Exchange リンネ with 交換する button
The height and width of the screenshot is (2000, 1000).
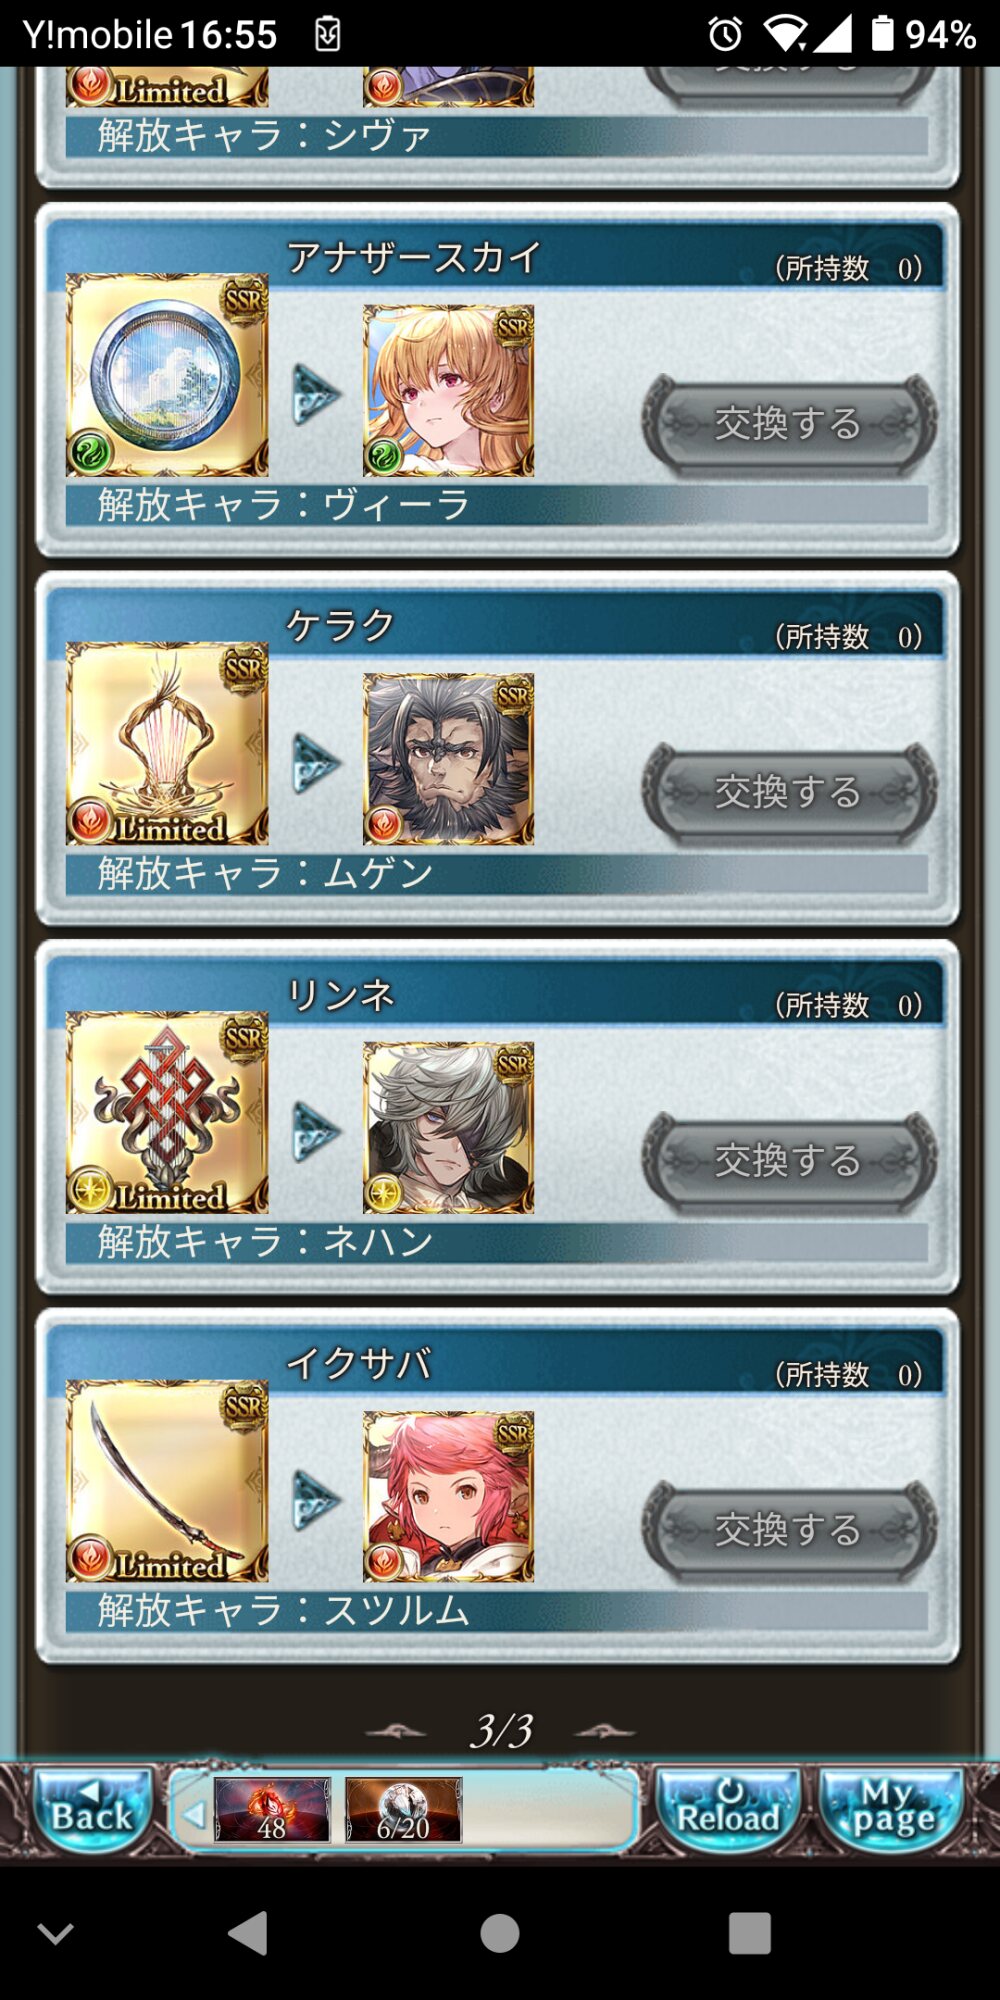pyautogui.click(x=789, y=1161)
